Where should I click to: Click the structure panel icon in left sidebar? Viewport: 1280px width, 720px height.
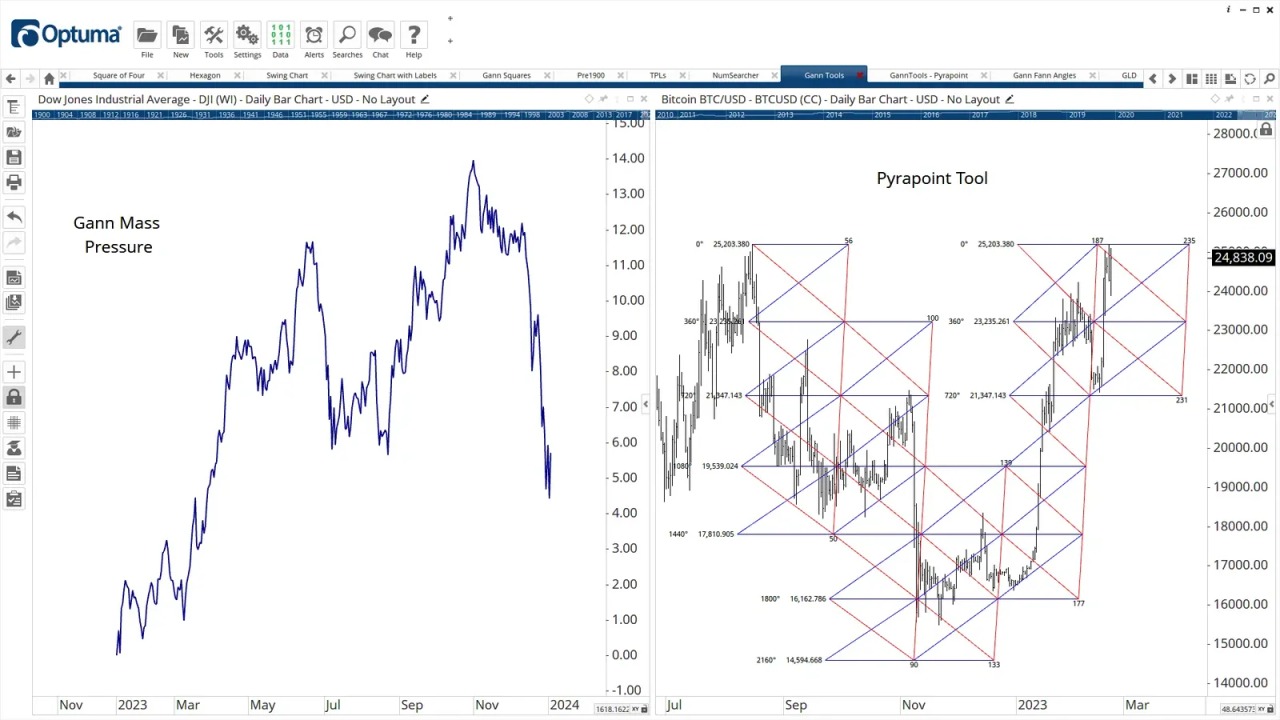(x=14, y=107)
